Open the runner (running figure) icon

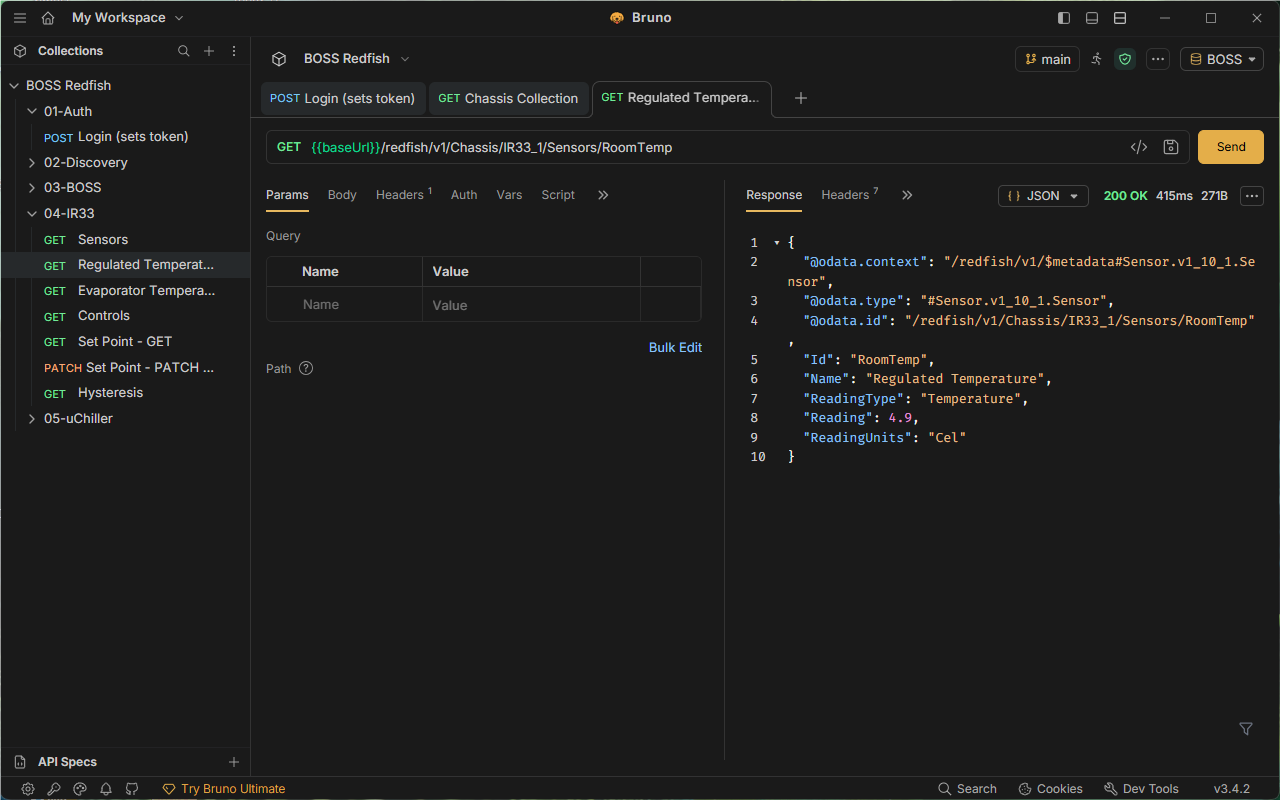coord(1097,59)
